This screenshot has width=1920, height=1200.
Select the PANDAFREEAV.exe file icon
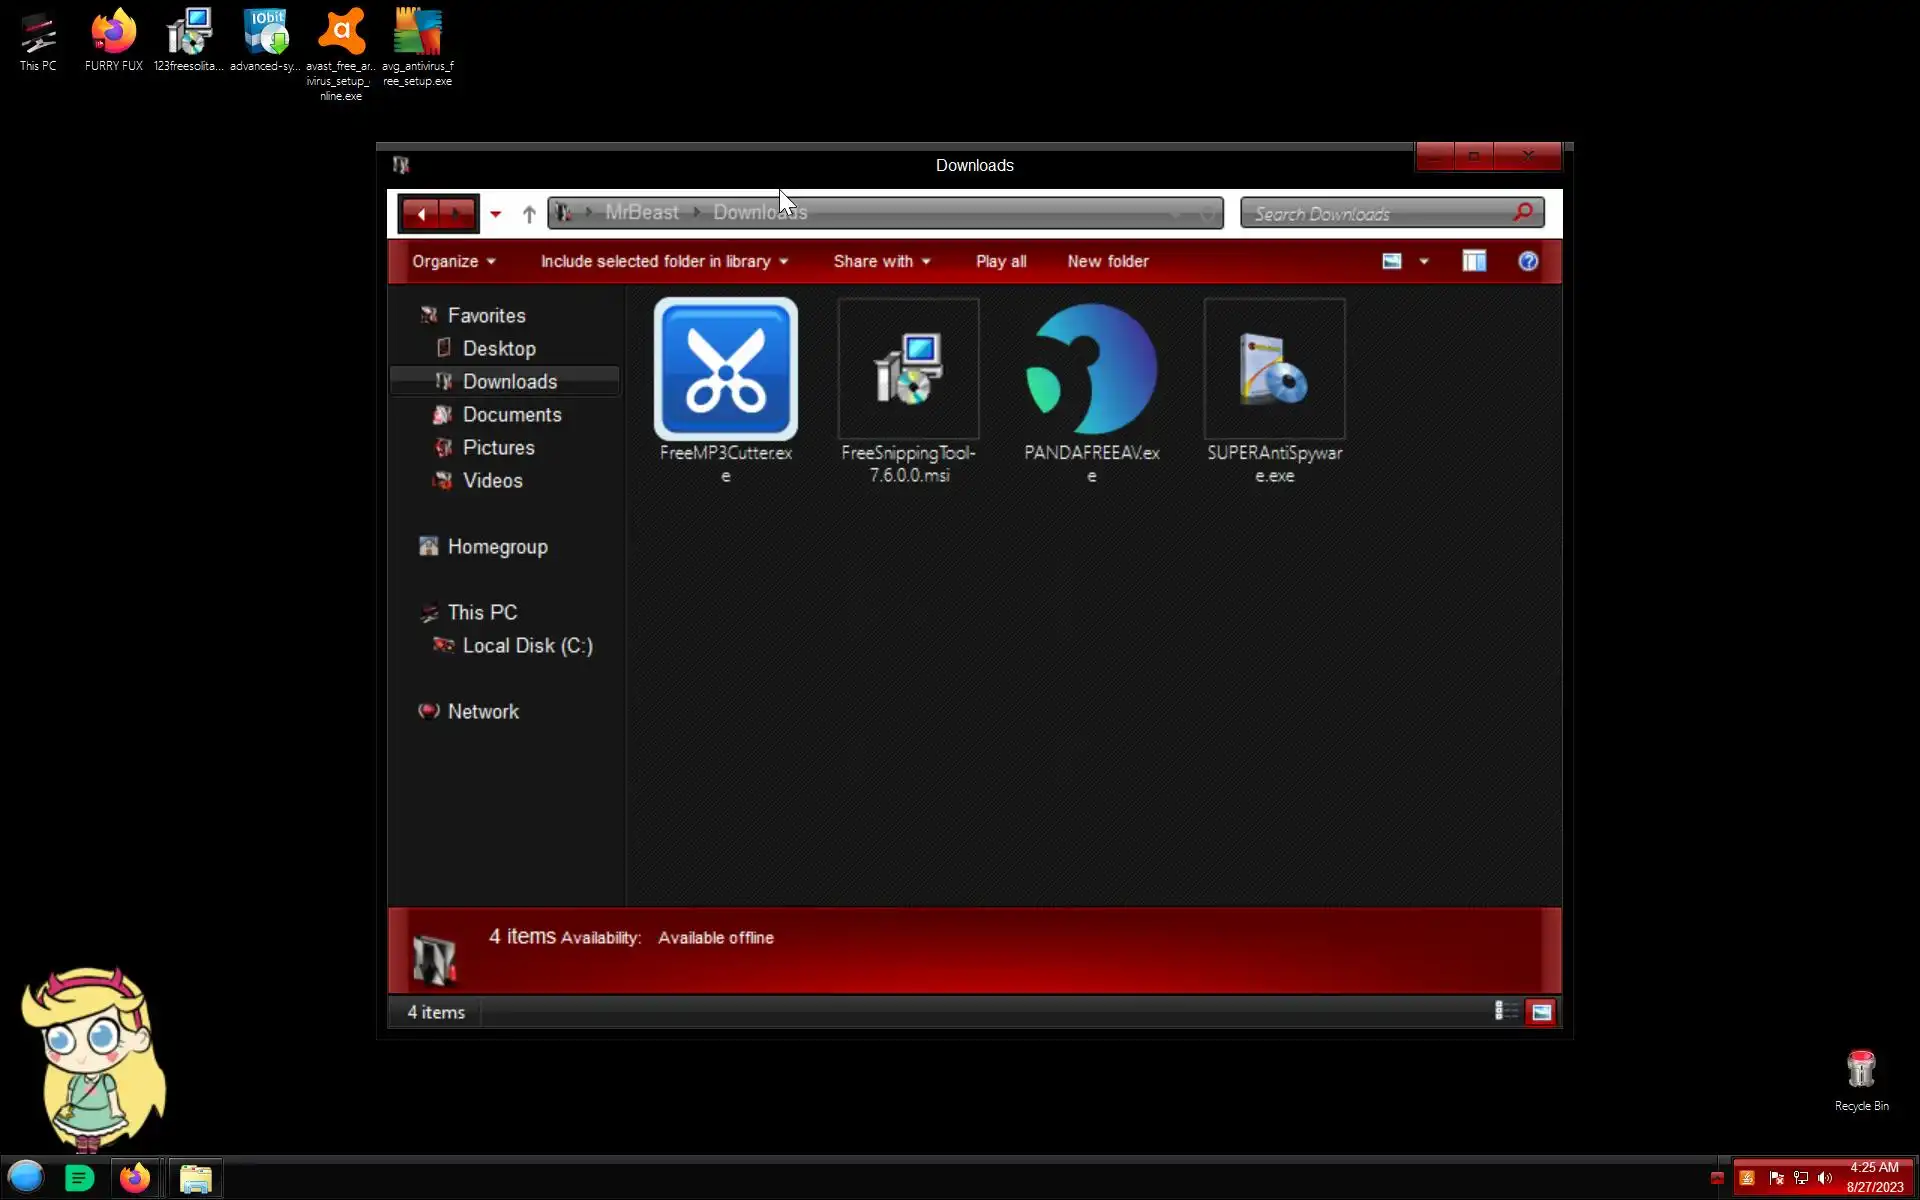coord(1091,370)
